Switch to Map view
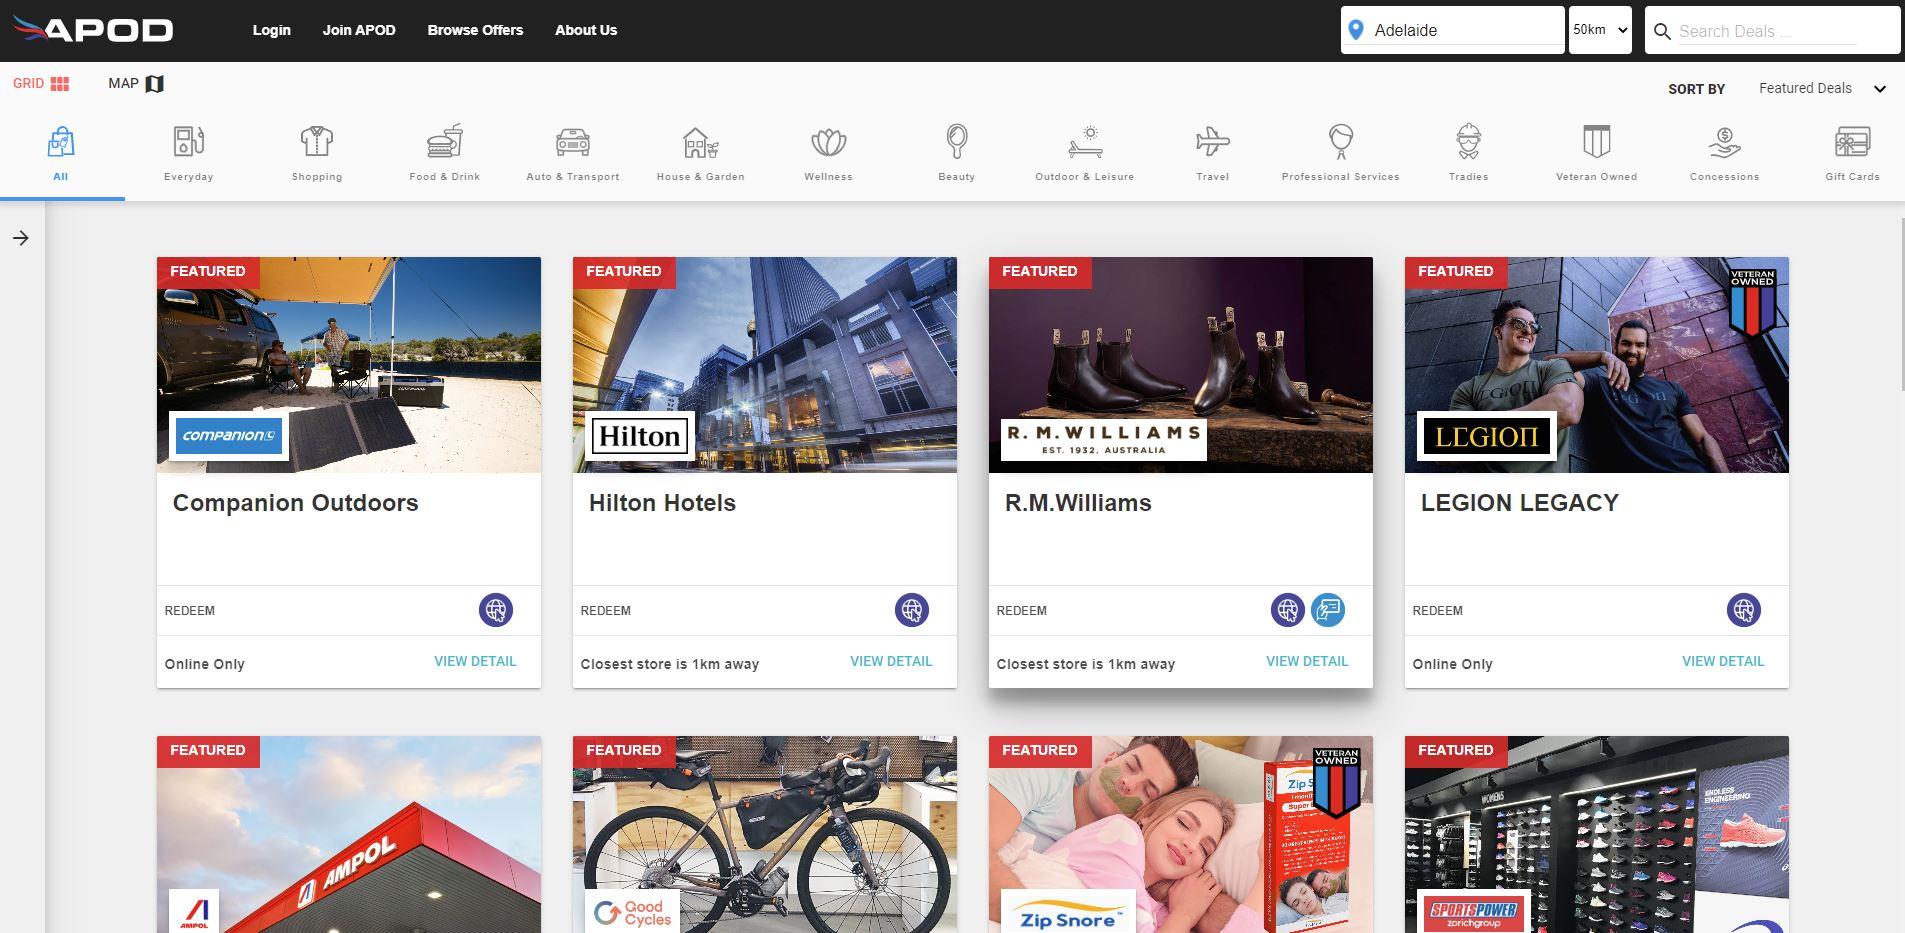The height and width of the screenshot is (933, 1905). (x=136, y=84)
